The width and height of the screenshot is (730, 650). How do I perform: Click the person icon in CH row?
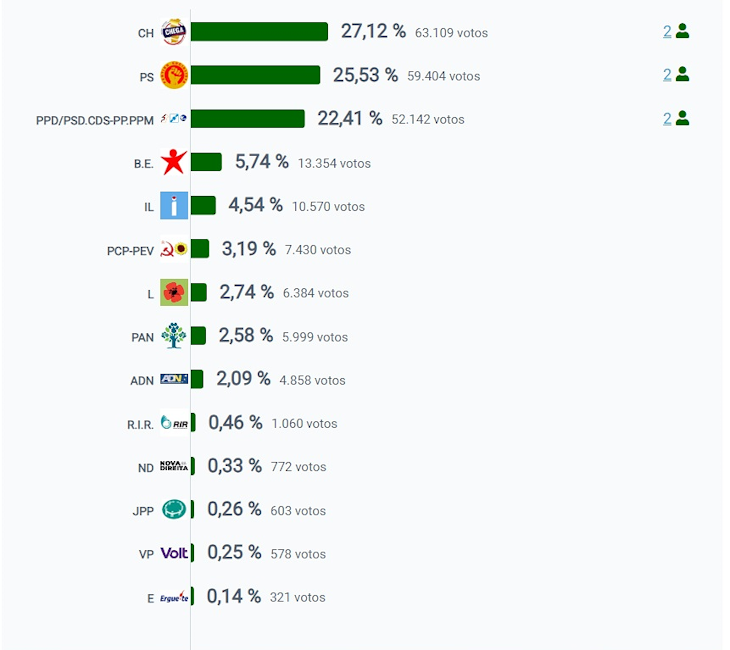click(x=682, y=31)
